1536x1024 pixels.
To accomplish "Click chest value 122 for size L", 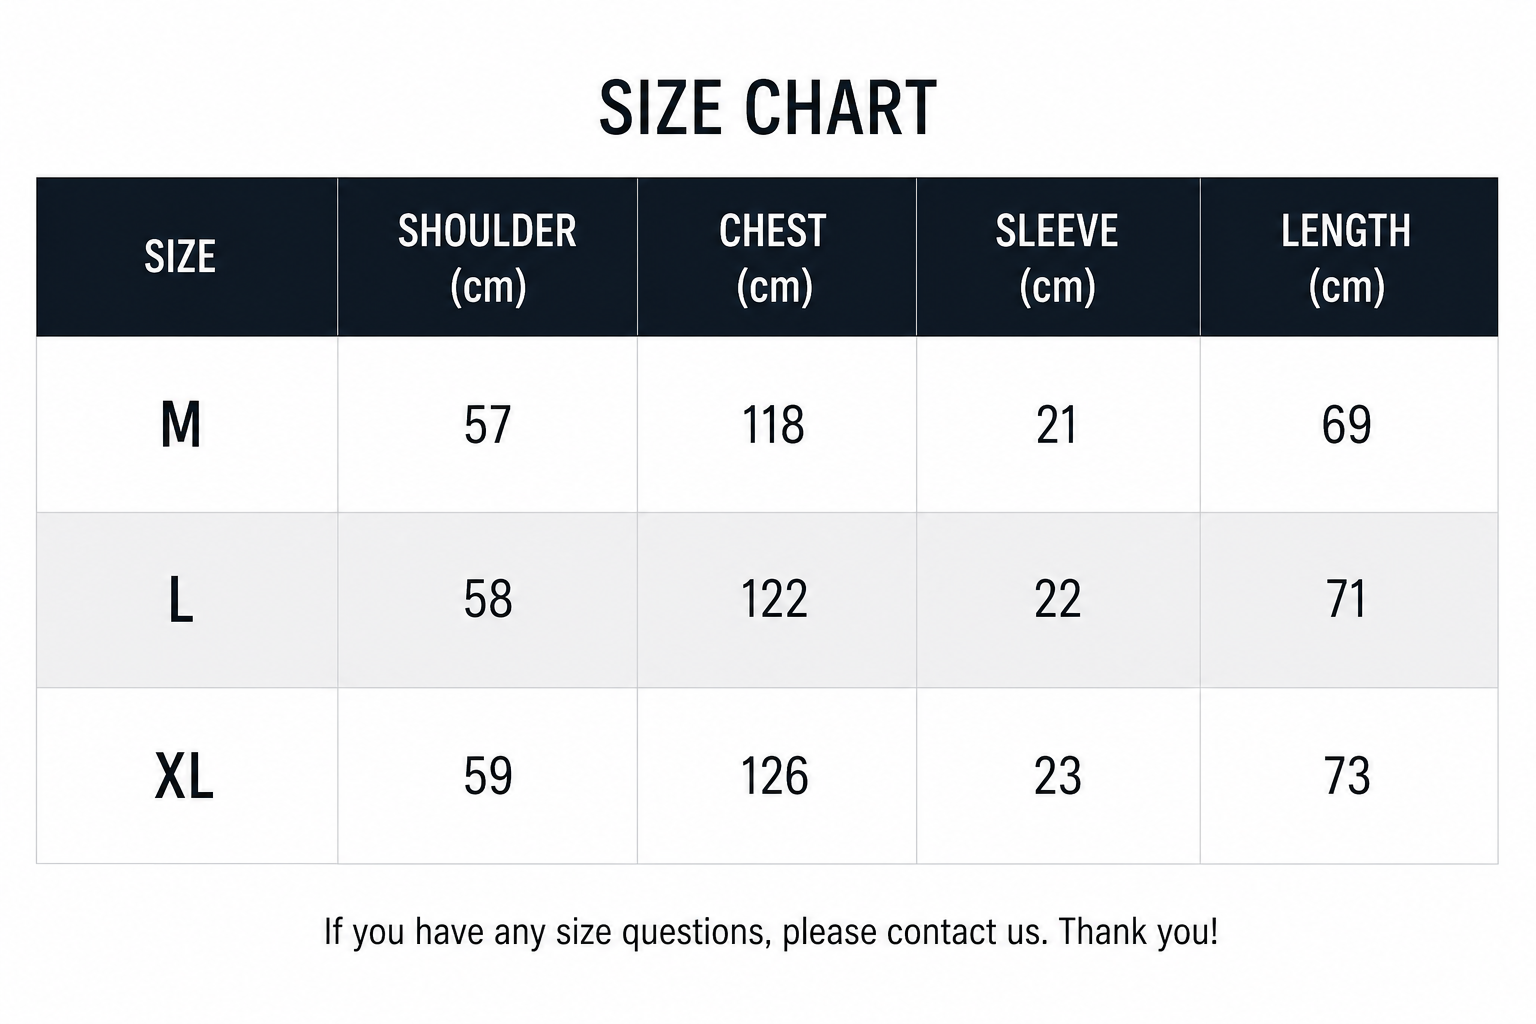I will (774, 600).
